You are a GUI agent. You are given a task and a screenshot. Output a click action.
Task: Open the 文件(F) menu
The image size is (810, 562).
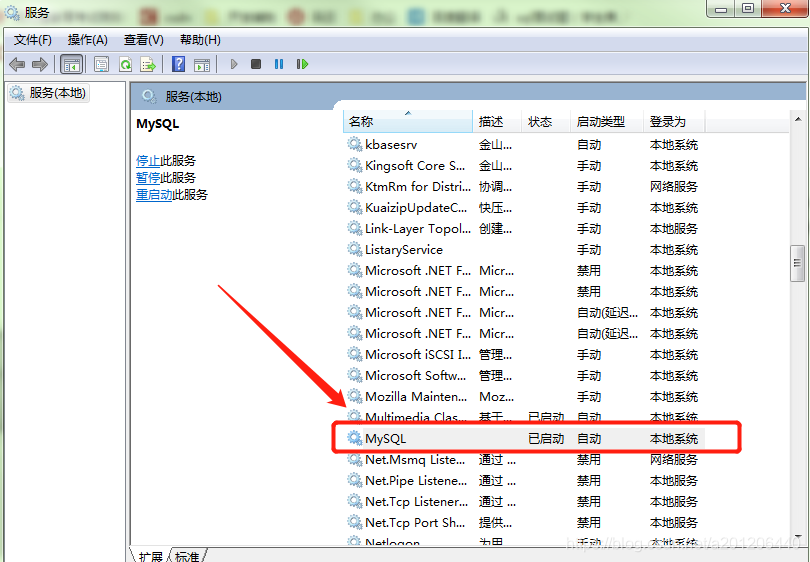33,40
